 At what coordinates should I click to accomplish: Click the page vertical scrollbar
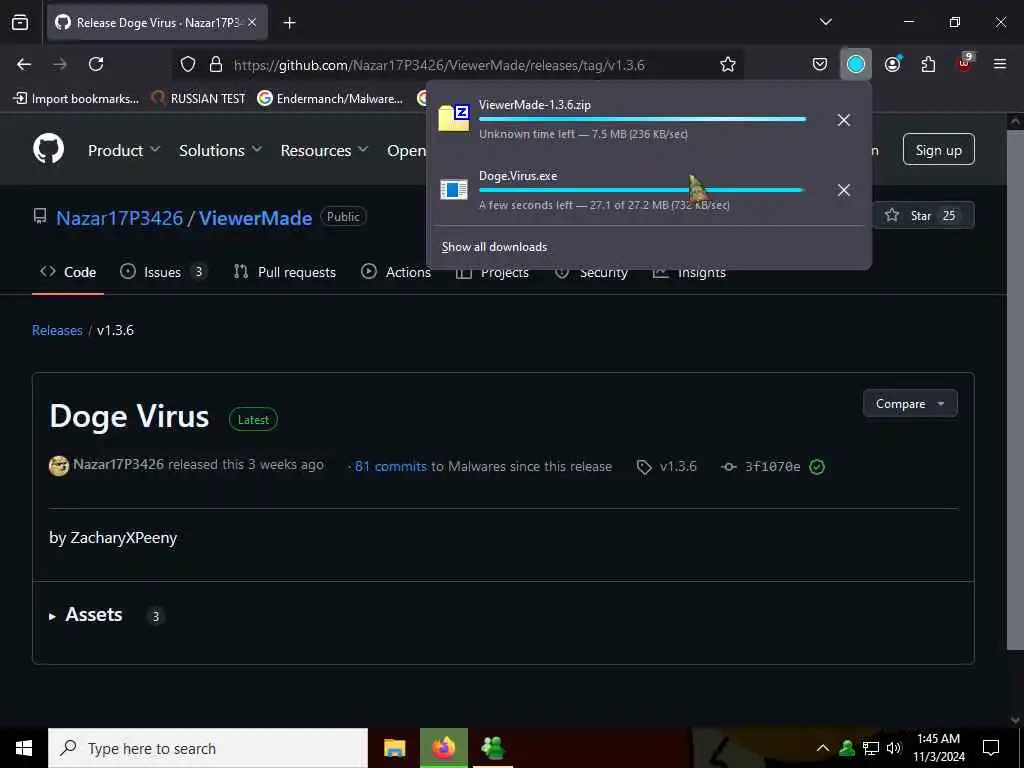point(1014,390)
